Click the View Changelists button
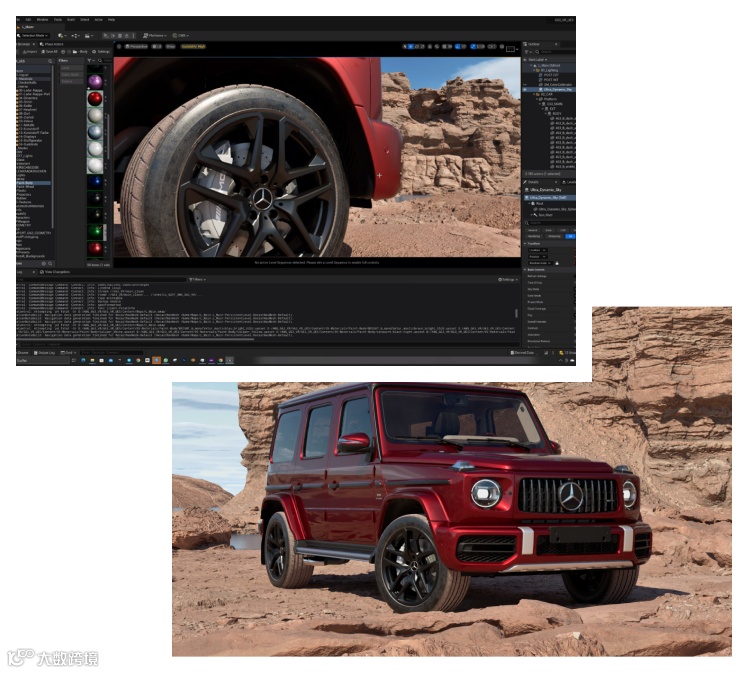 point(55,272)
